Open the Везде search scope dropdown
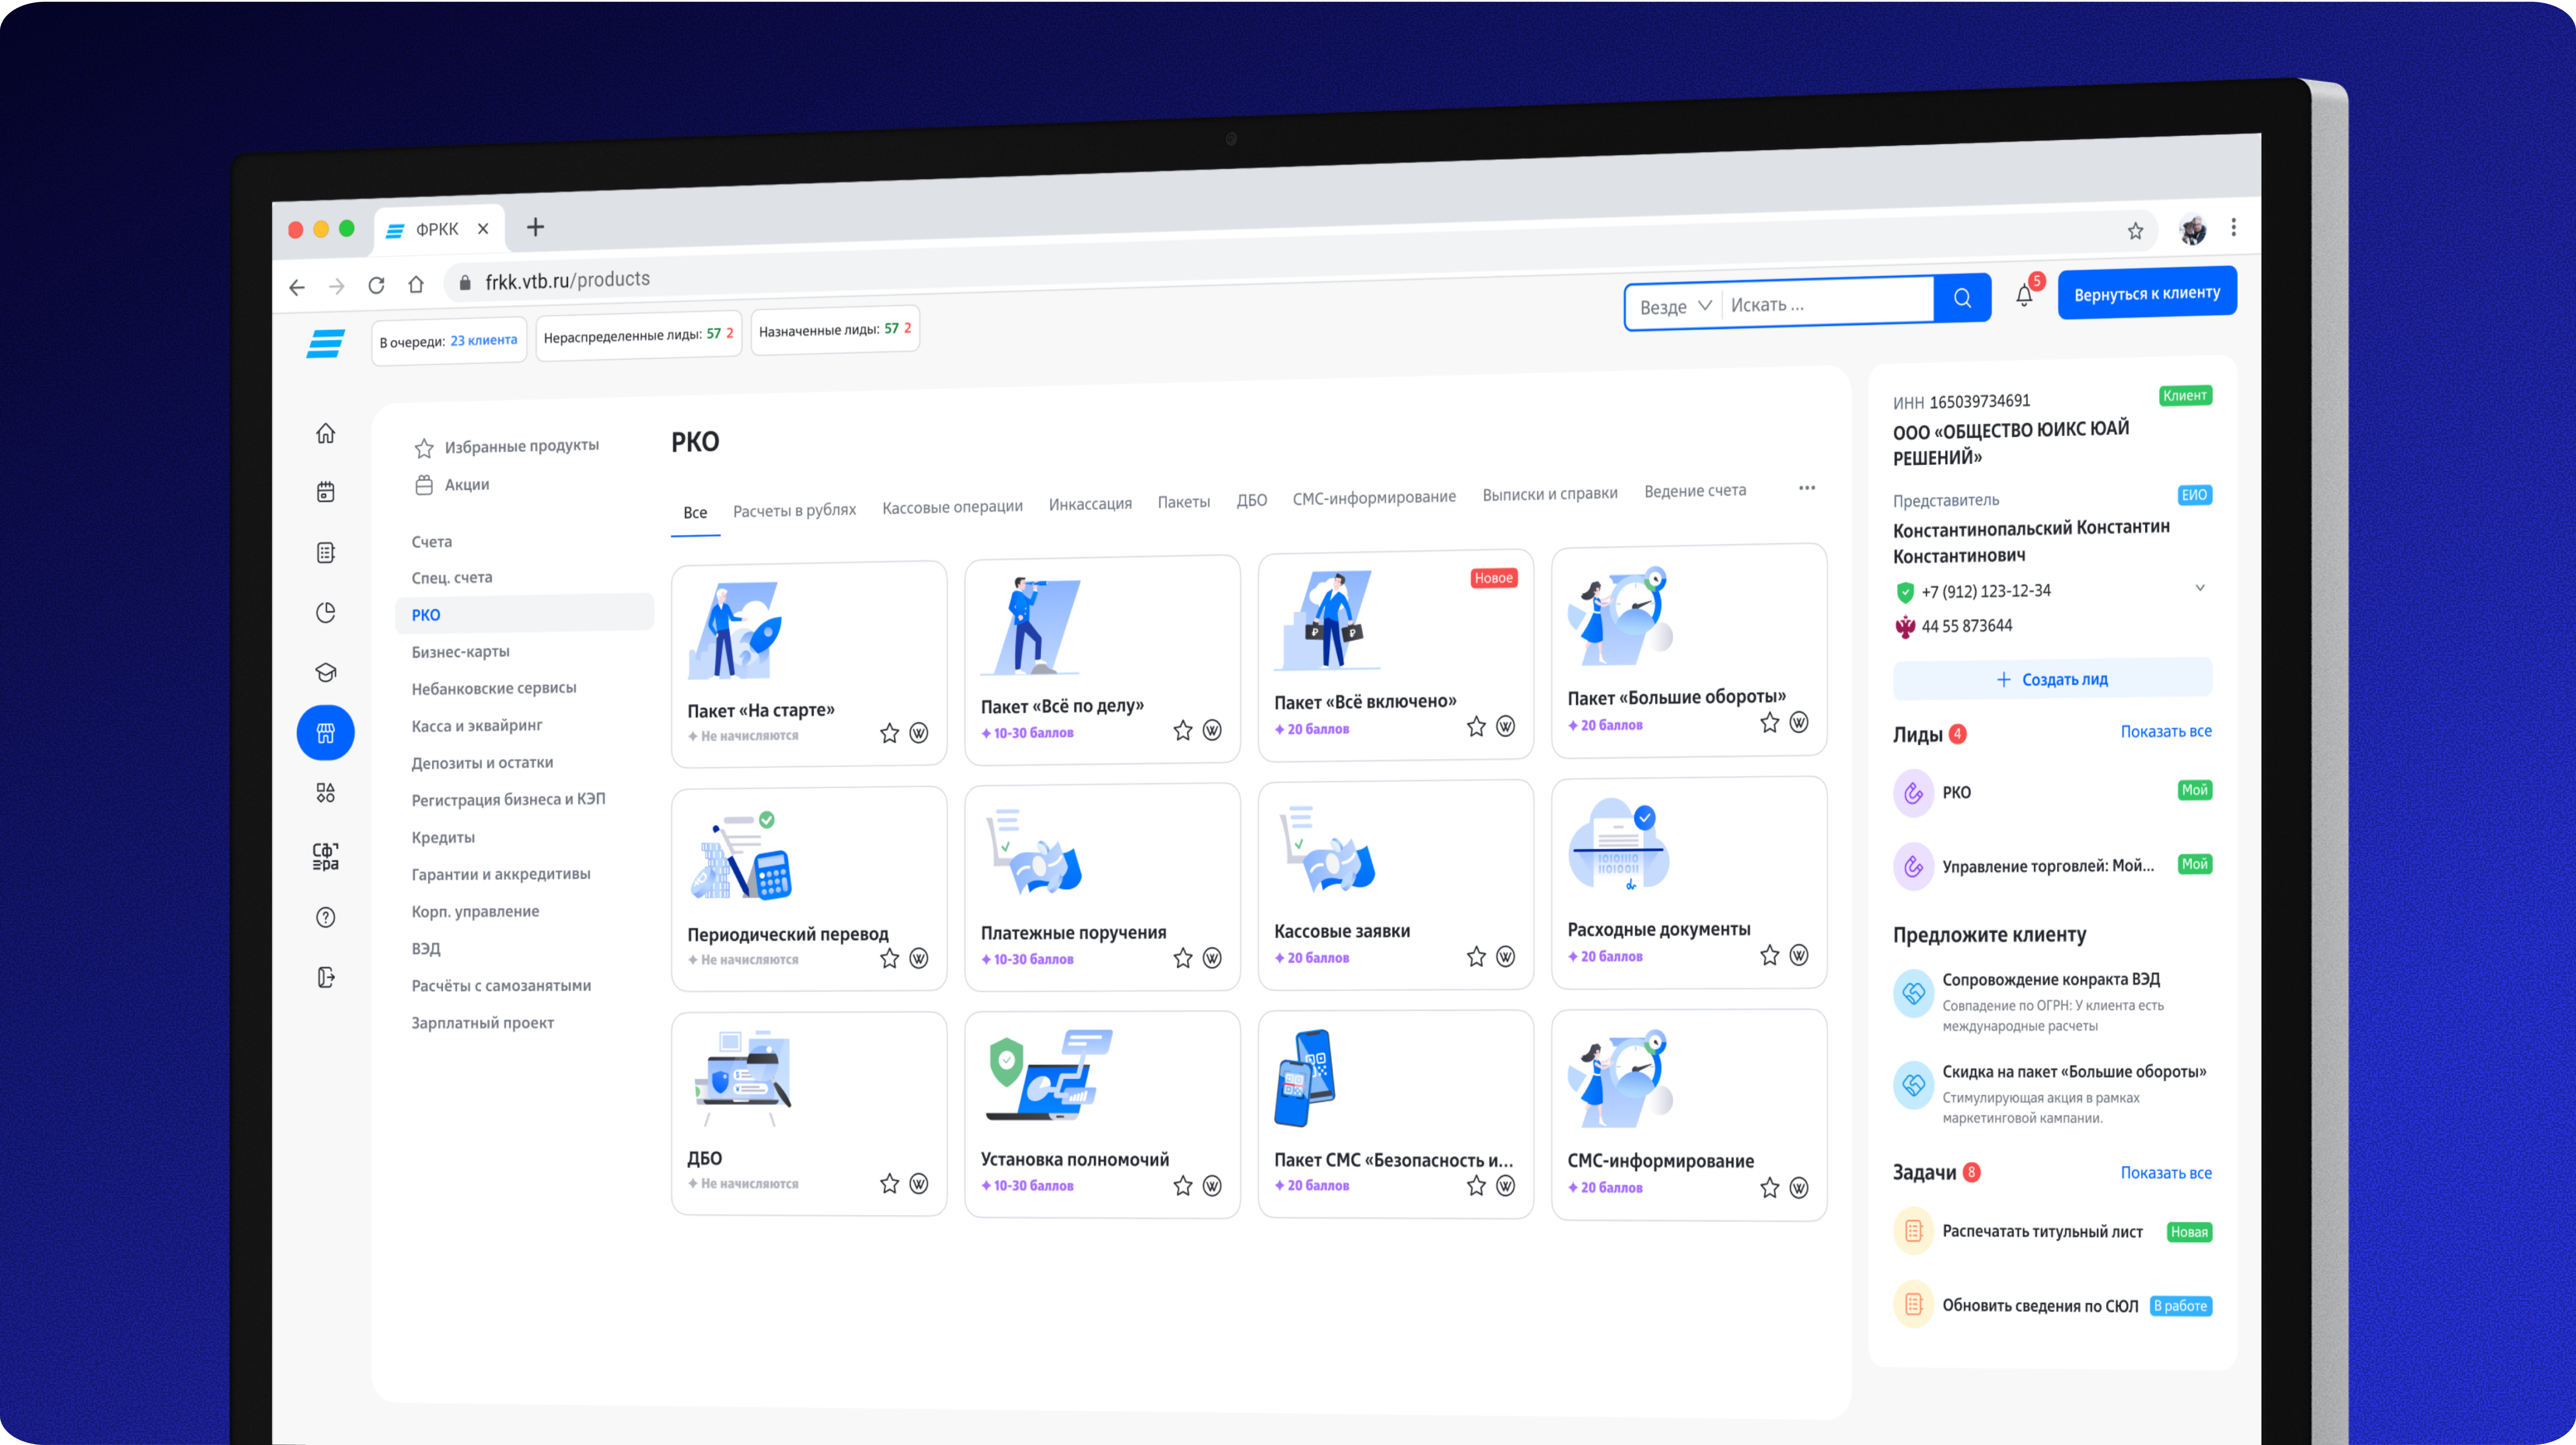 pyautogui.click(x=1675, y=306)
